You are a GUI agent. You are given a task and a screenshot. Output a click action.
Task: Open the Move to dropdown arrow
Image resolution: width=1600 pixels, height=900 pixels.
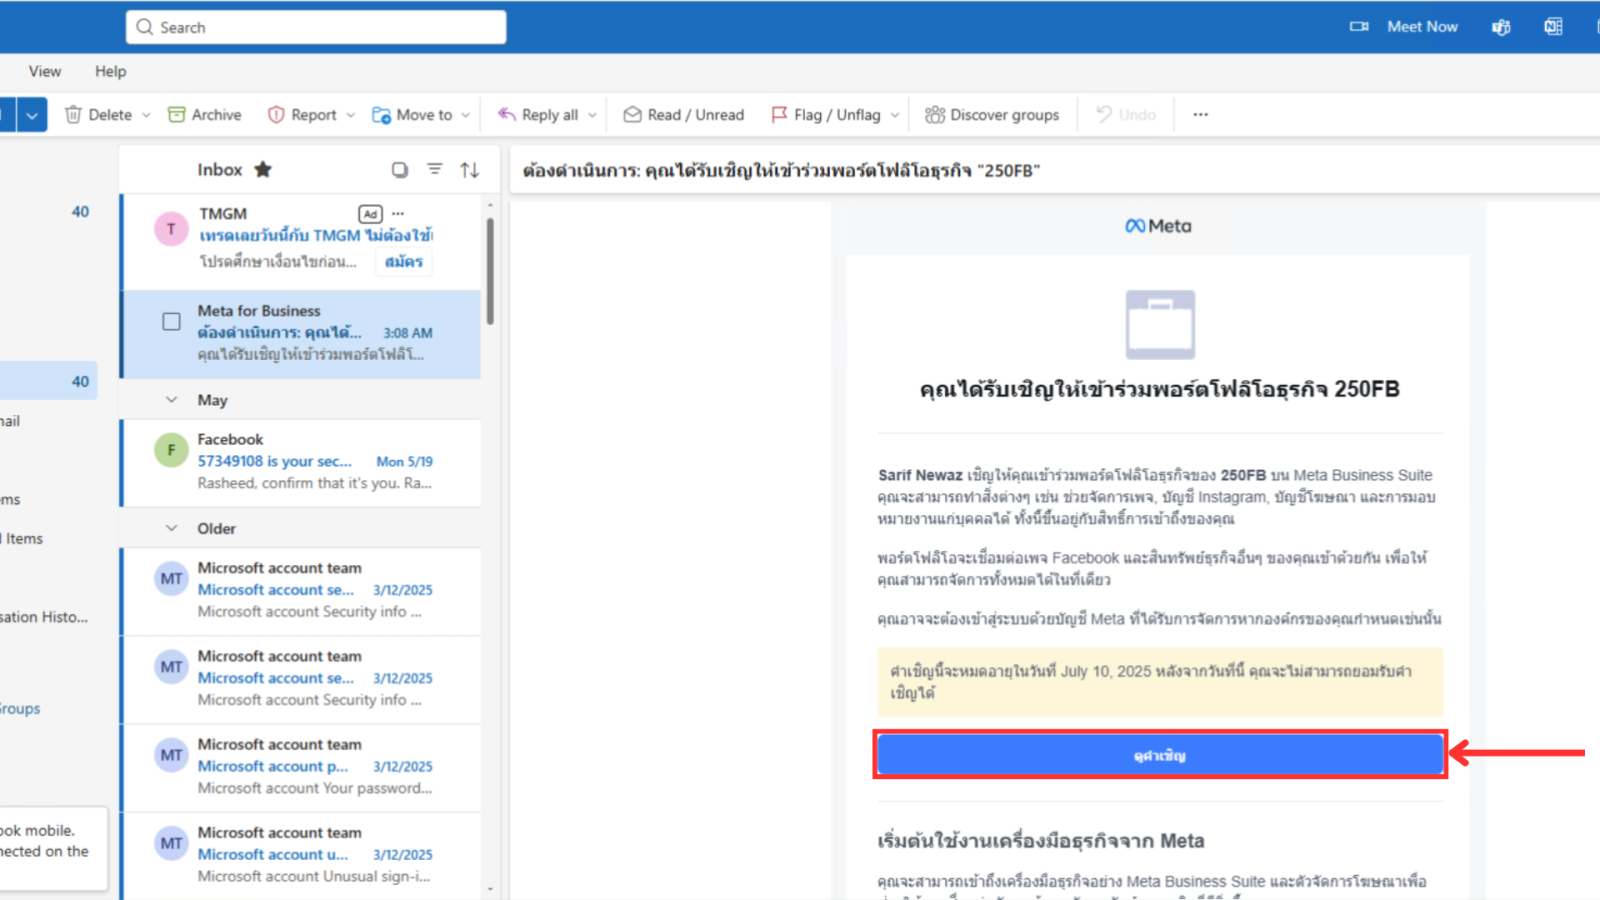point(466,115)
